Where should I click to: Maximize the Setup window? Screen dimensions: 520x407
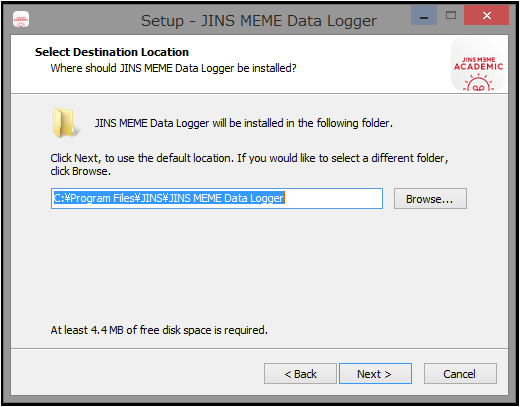(x=451, y=15)
